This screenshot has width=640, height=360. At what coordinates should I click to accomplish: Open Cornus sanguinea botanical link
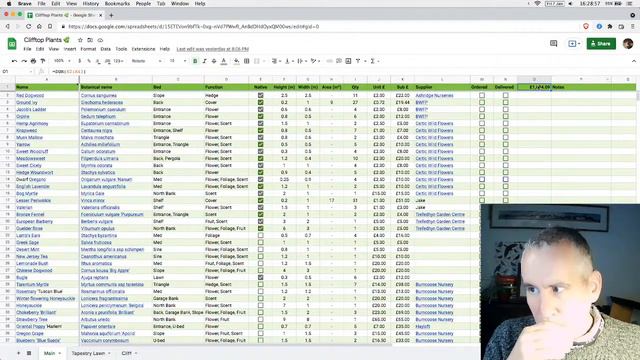99,96
